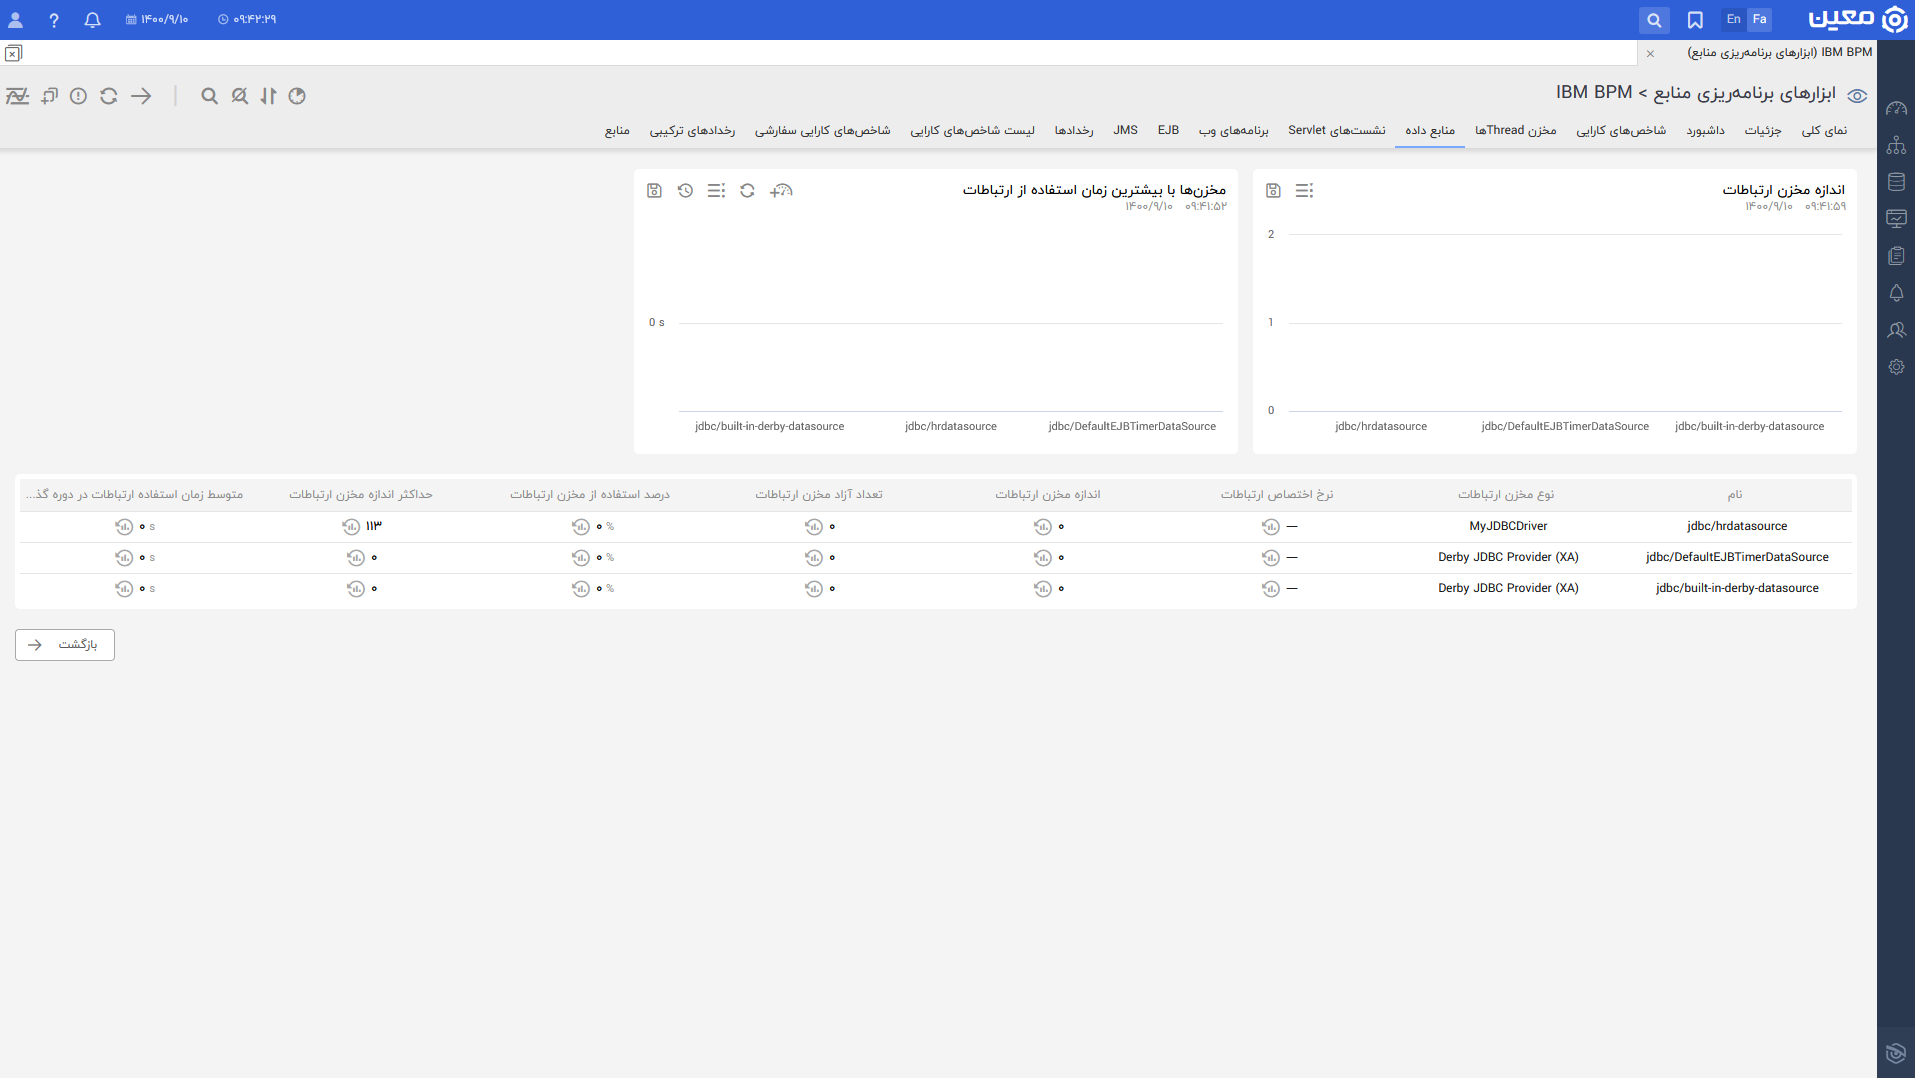Image resolution: width=1915 pixels, height=1078 pixels.
Task: Click the bottom sidebar logo icon
Action: point(1896,1052)
